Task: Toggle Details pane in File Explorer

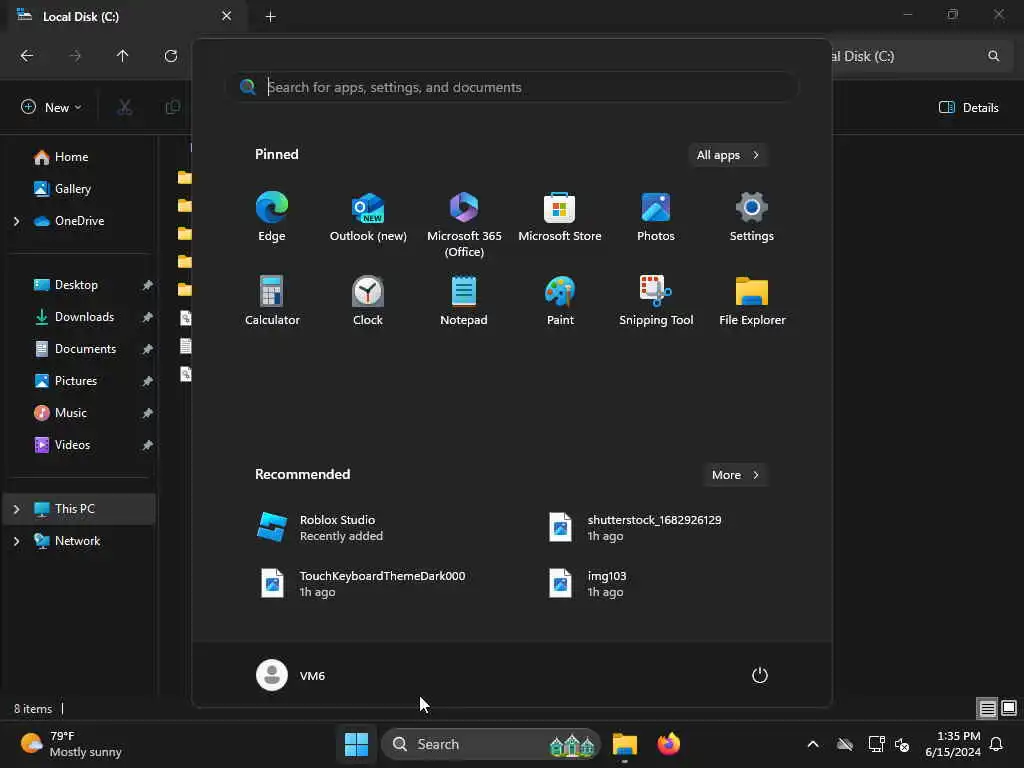Action: pyautogui.click(x=968, y=107)
